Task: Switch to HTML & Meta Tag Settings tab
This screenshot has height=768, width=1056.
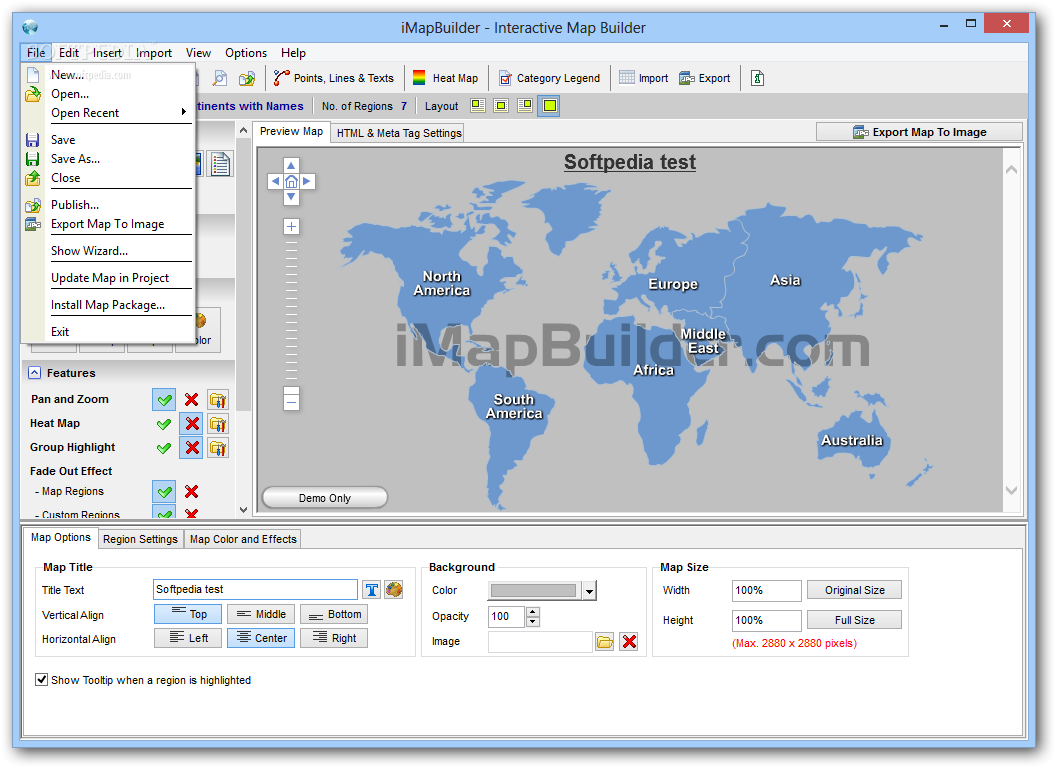Action: tap(399, 133)
